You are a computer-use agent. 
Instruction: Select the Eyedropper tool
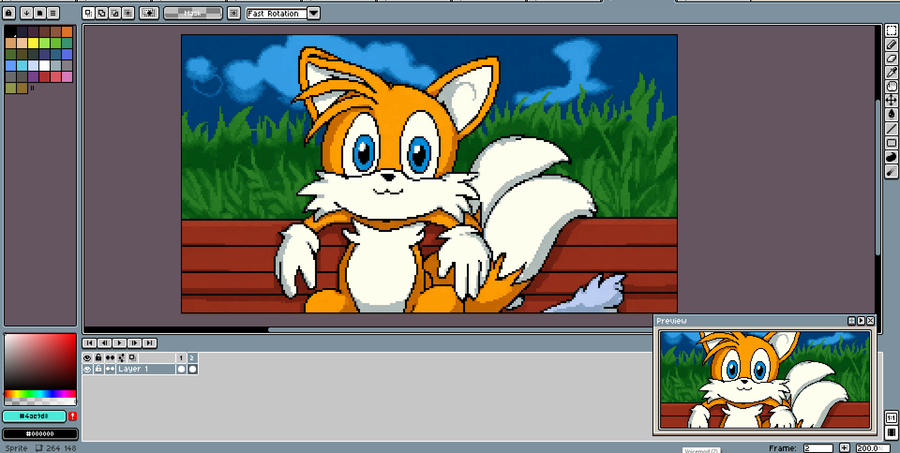(891, 72)
